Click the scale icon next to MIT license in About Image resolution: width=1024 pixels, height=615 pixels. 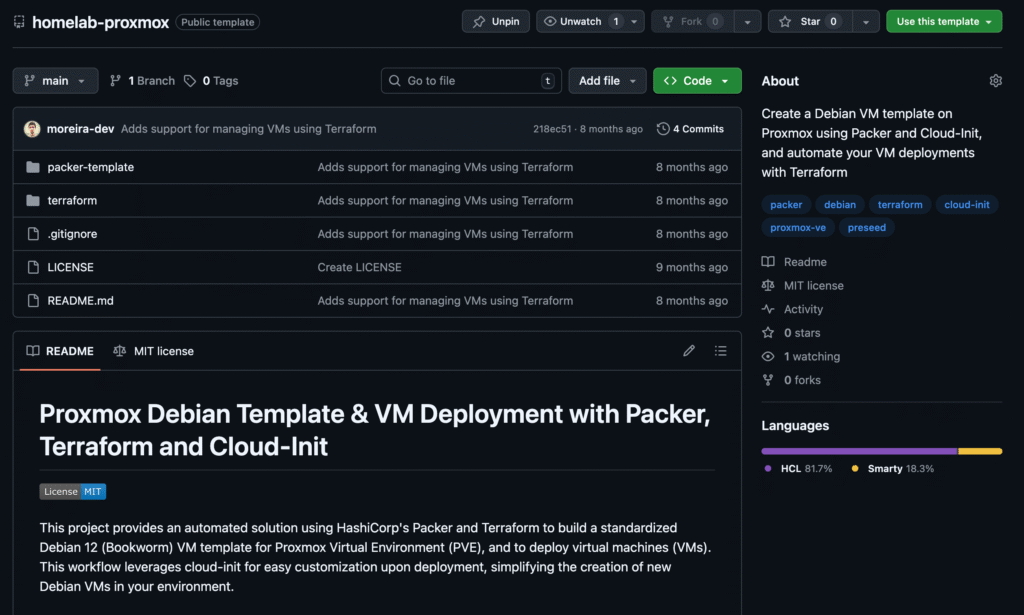[x=768, y=285]
